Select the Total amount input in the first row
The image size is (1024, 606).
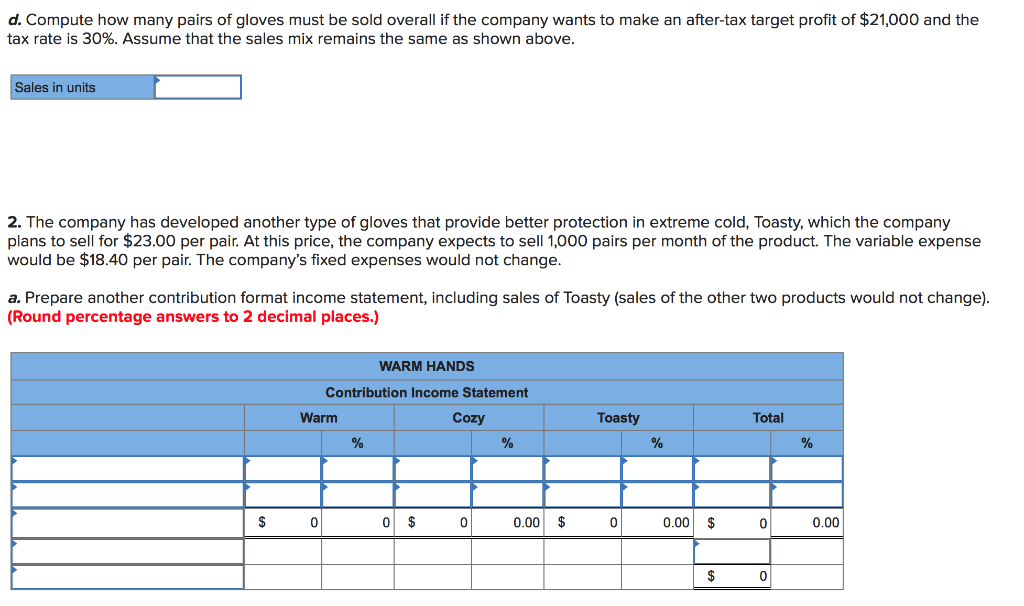tap(730, 467)
